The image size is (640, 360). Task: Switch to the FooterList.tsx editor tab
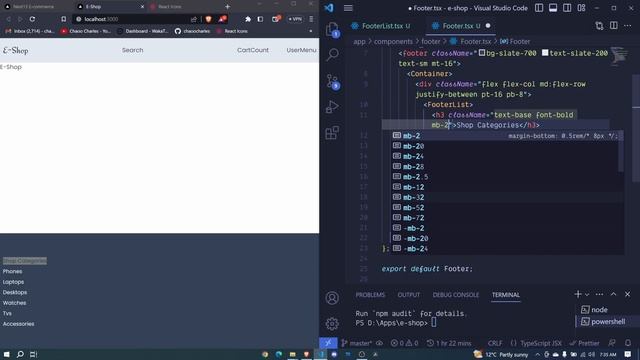tap(381, 26)
